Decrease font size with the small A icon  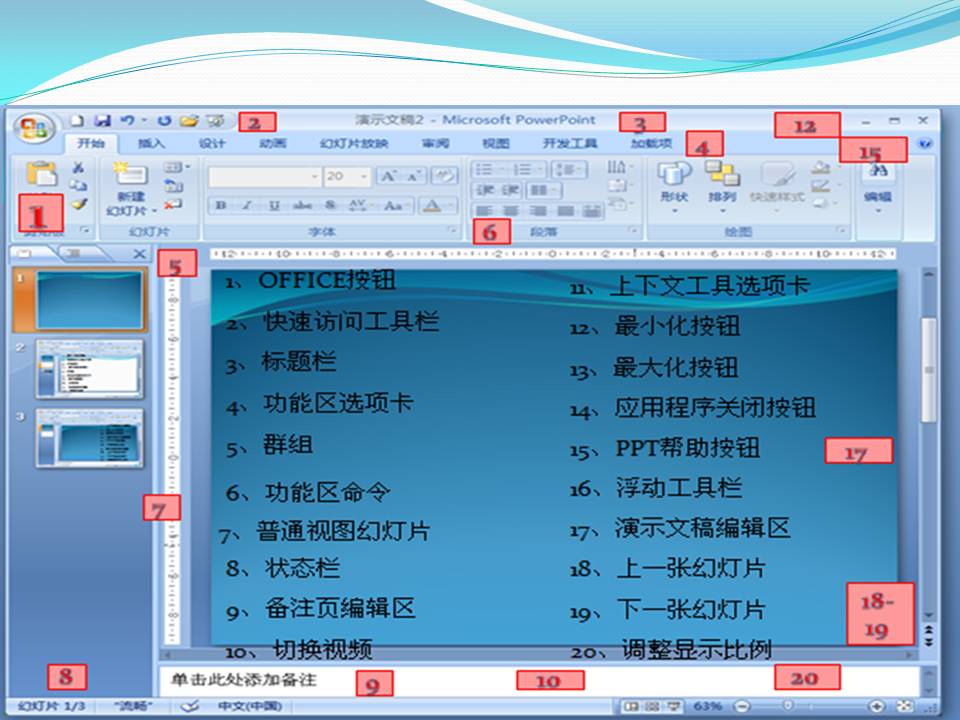point(413,176)
